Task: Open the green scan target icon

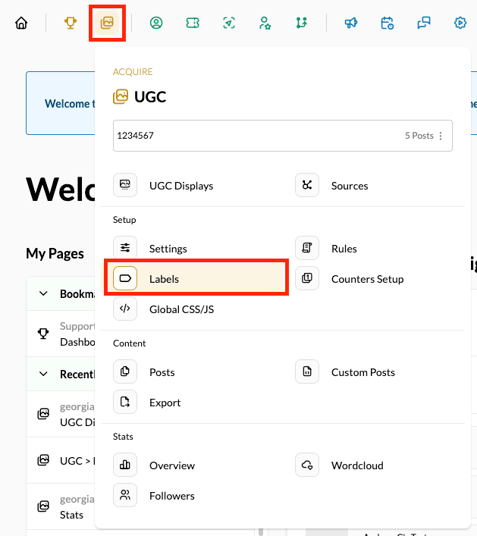Action: pos(229,23)
